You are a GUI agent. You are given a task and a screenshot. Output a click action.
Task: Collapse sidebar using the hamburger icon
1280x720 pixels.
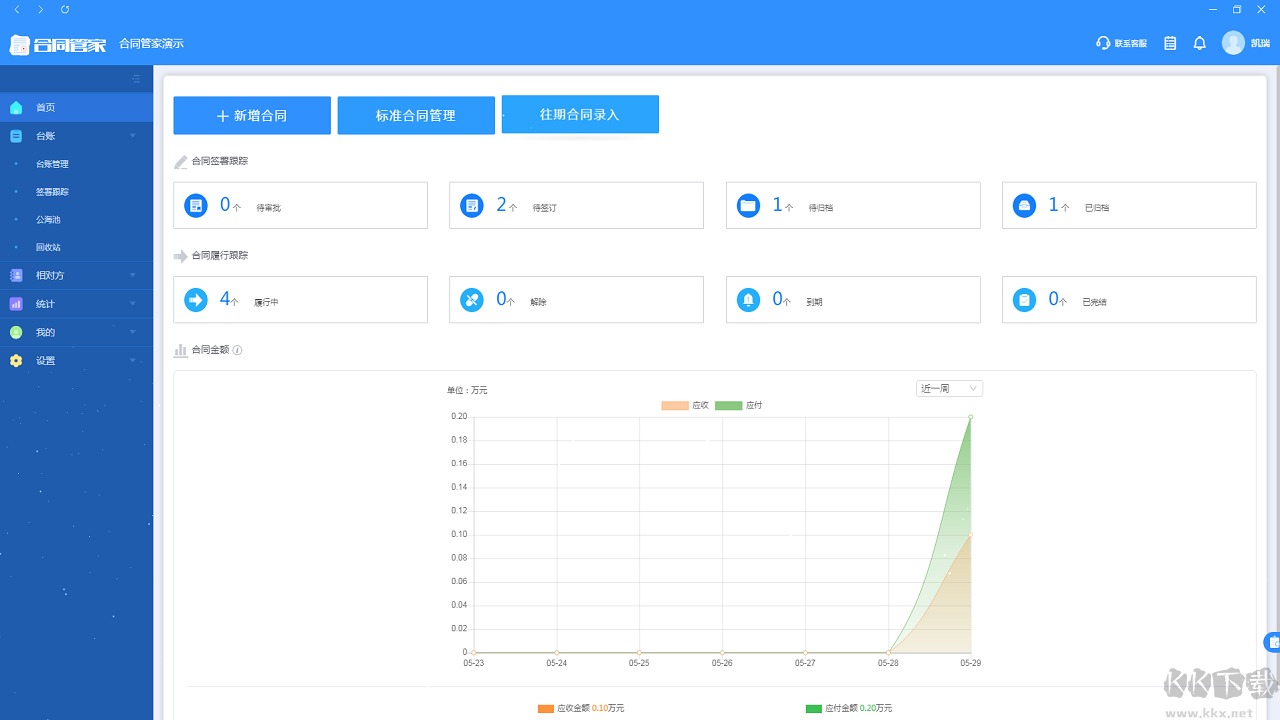pos(137,79)
